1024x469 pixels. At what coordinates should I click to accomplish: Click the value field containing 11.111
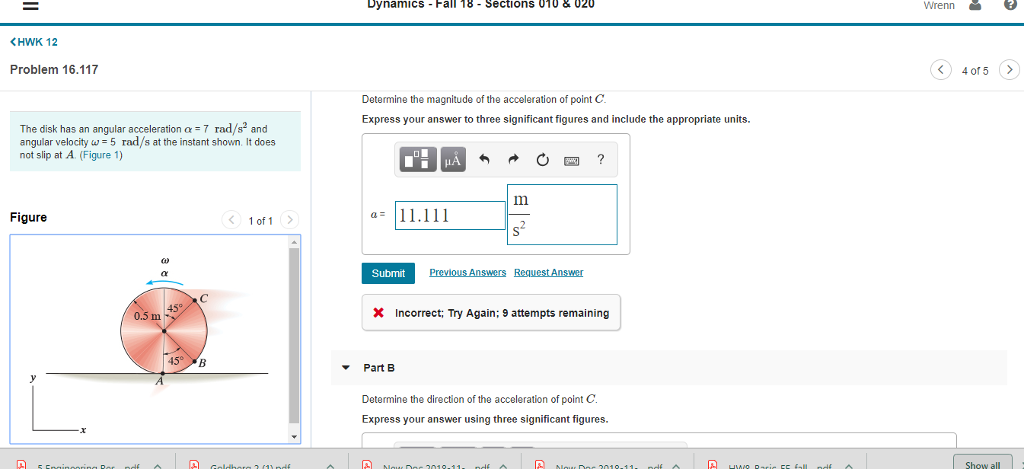click(x=450, y=216)
